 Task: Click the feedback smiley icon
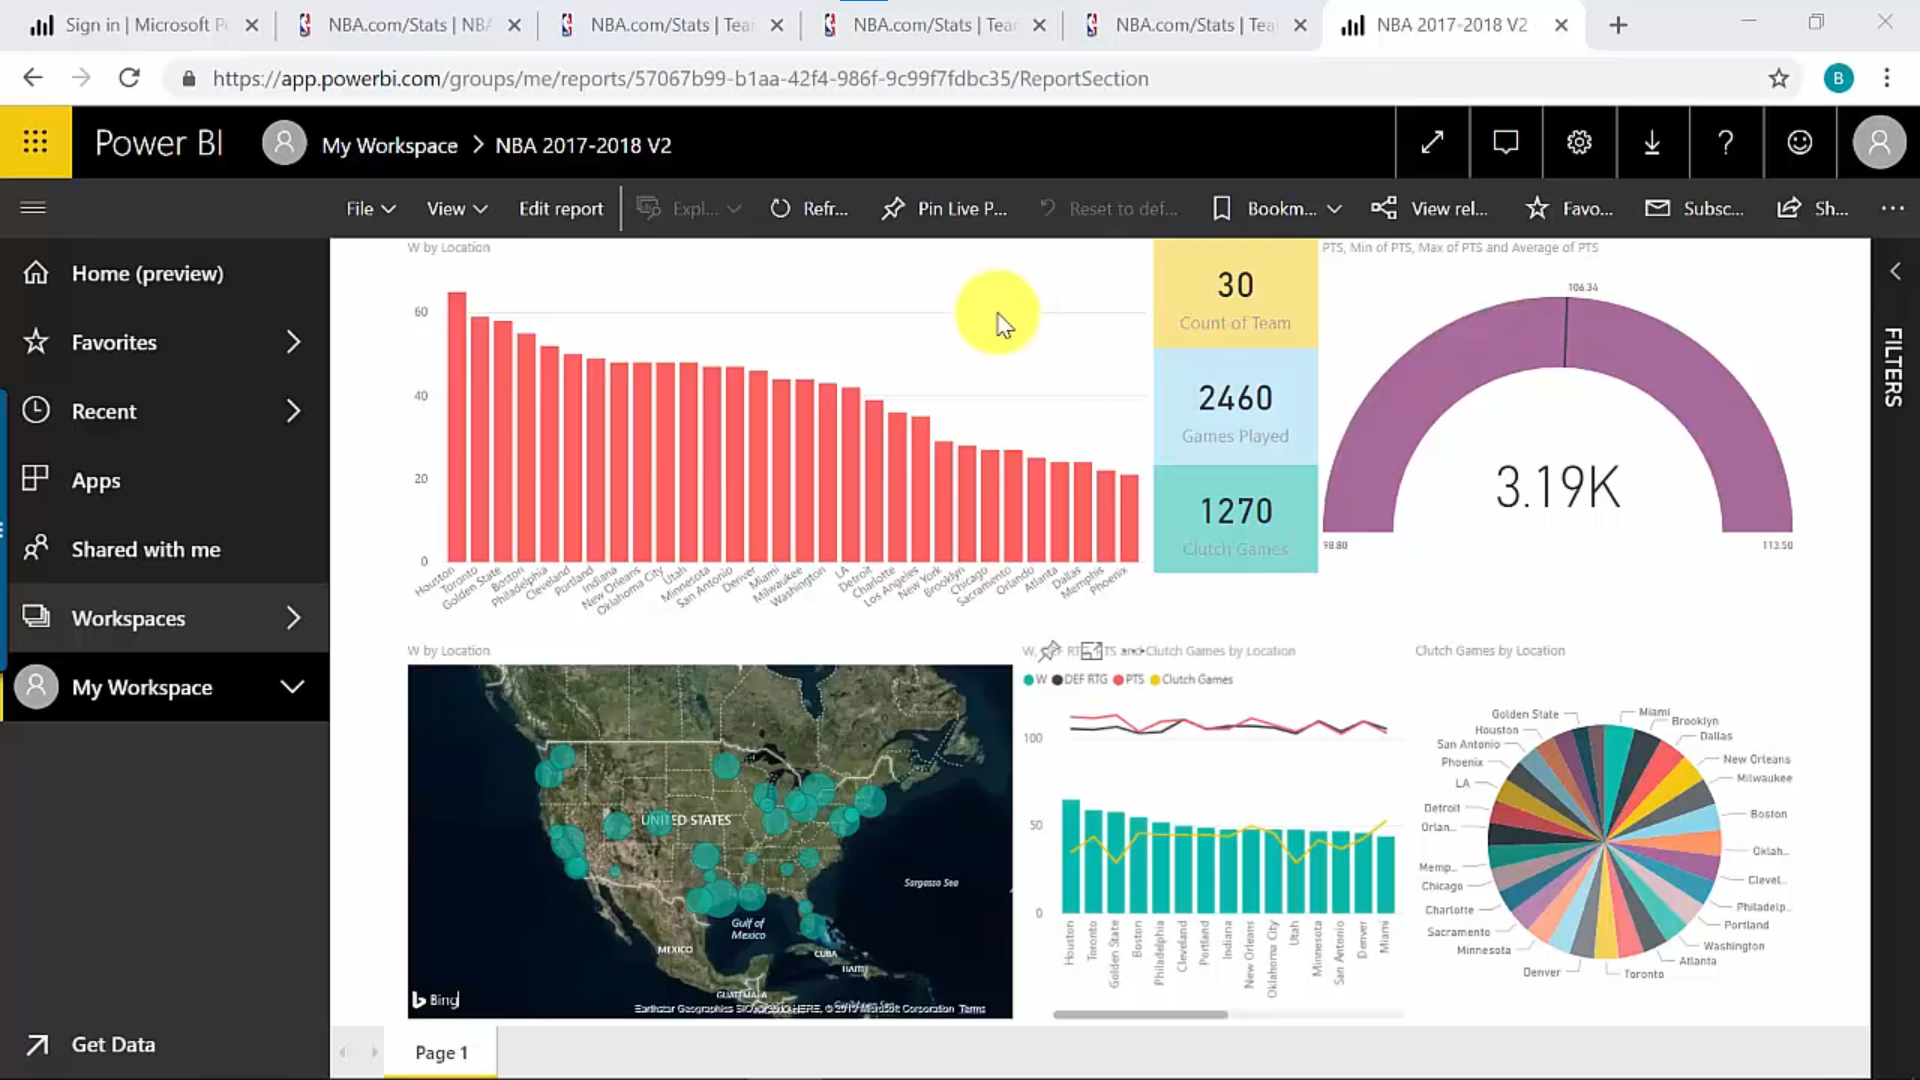pos(1799,143)
